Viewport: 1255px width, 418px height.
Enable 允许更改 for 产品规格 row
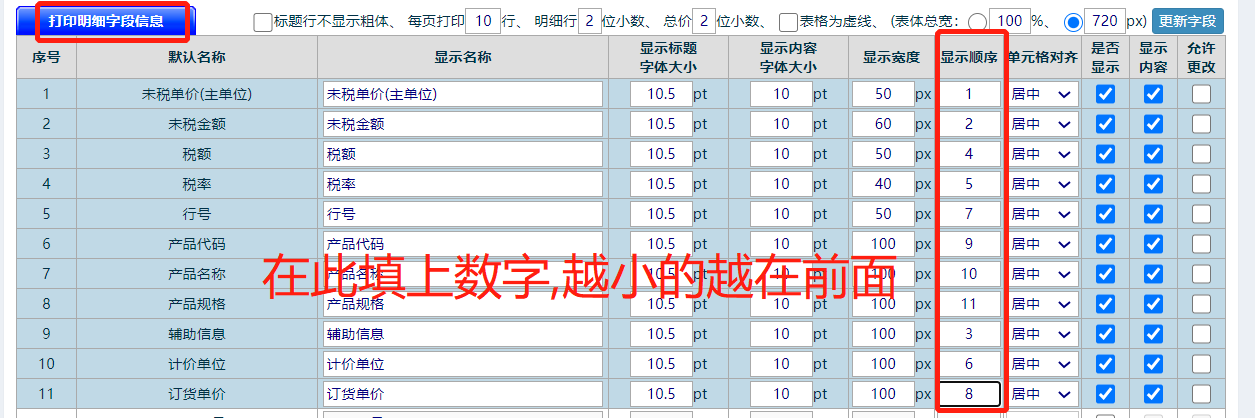click(1201, 304)
